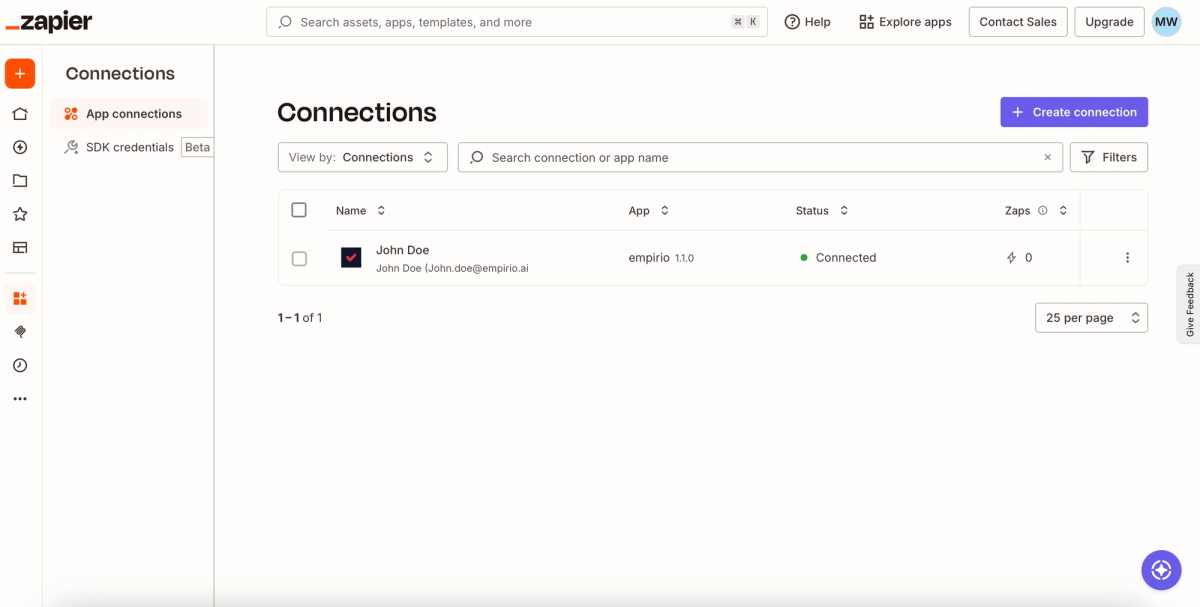The width and height of the screenshot is (1200, 607).
Task: Click the MW user avatar
Action: [x=1166, y=22]
